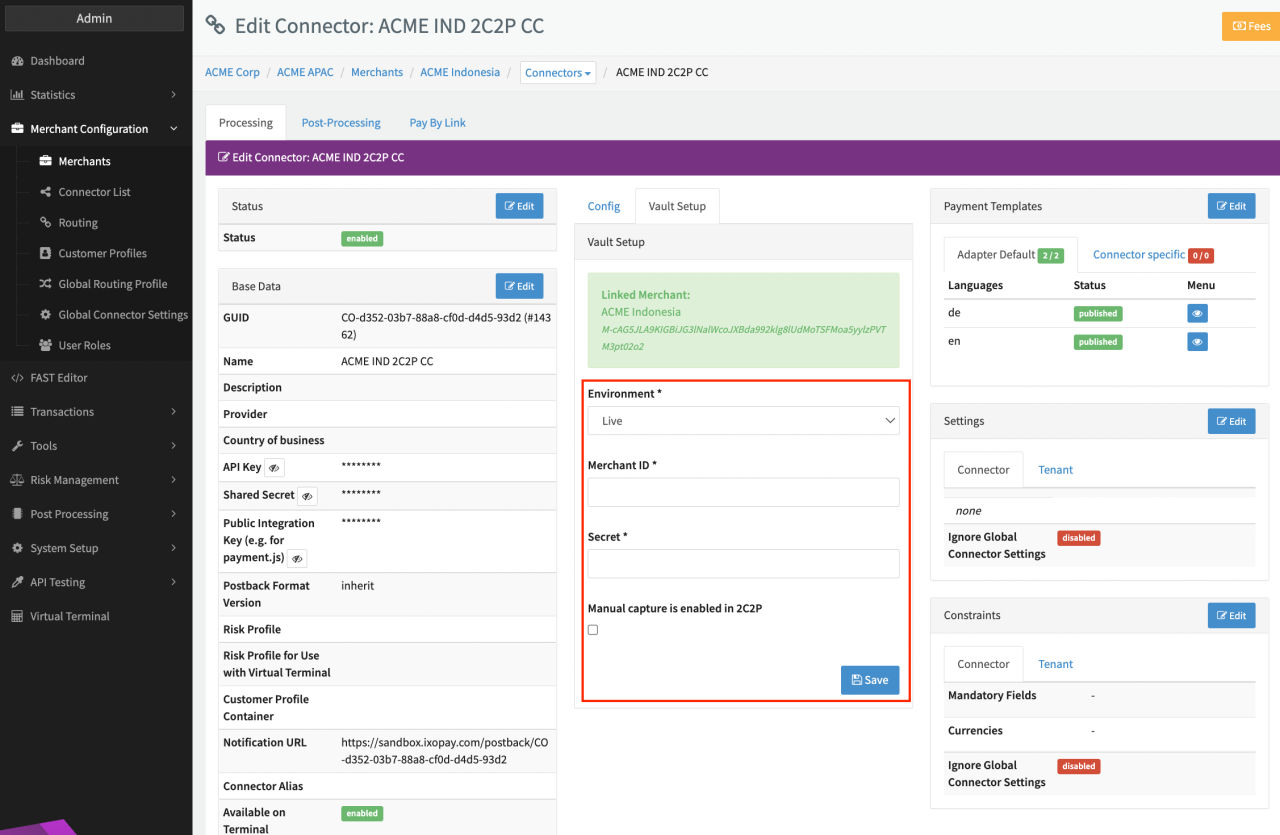Image resolution: width=1280 pixels, height=835 pixels.
Task: Open the Connectors breadcrumb dropdown
Action: (x=558, y=73)
